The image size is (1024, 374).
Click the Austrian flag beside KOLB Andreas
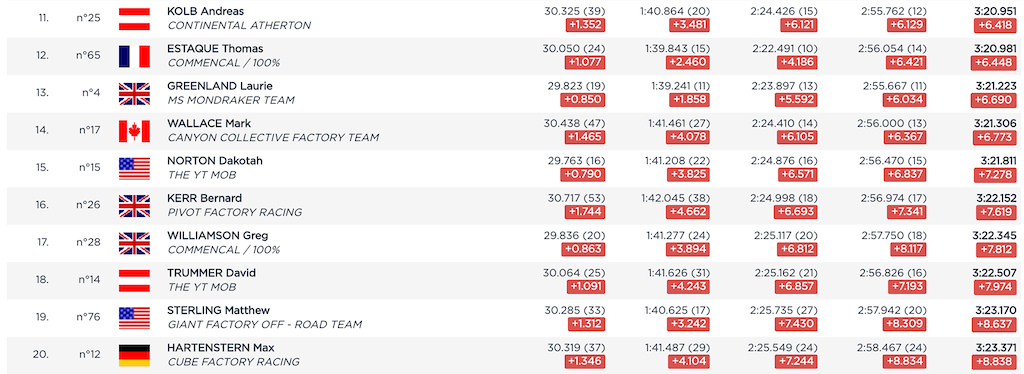[x=134, y=19]
